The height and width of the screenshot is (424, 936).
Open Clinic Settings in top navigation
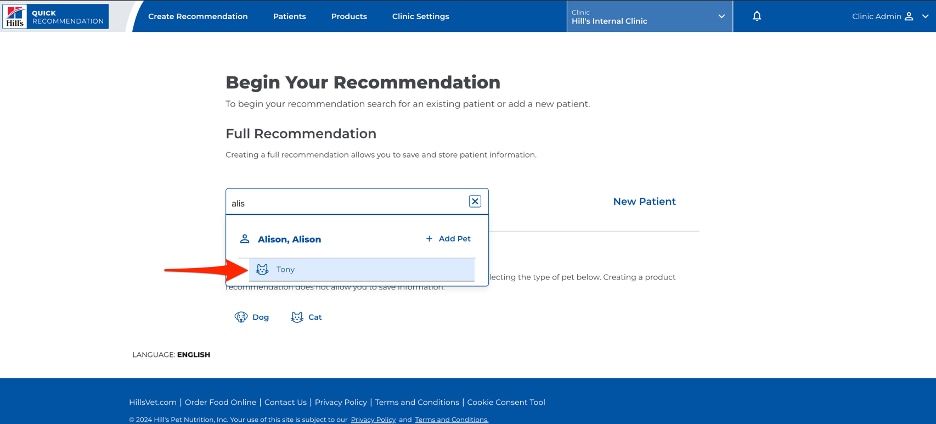420,16
